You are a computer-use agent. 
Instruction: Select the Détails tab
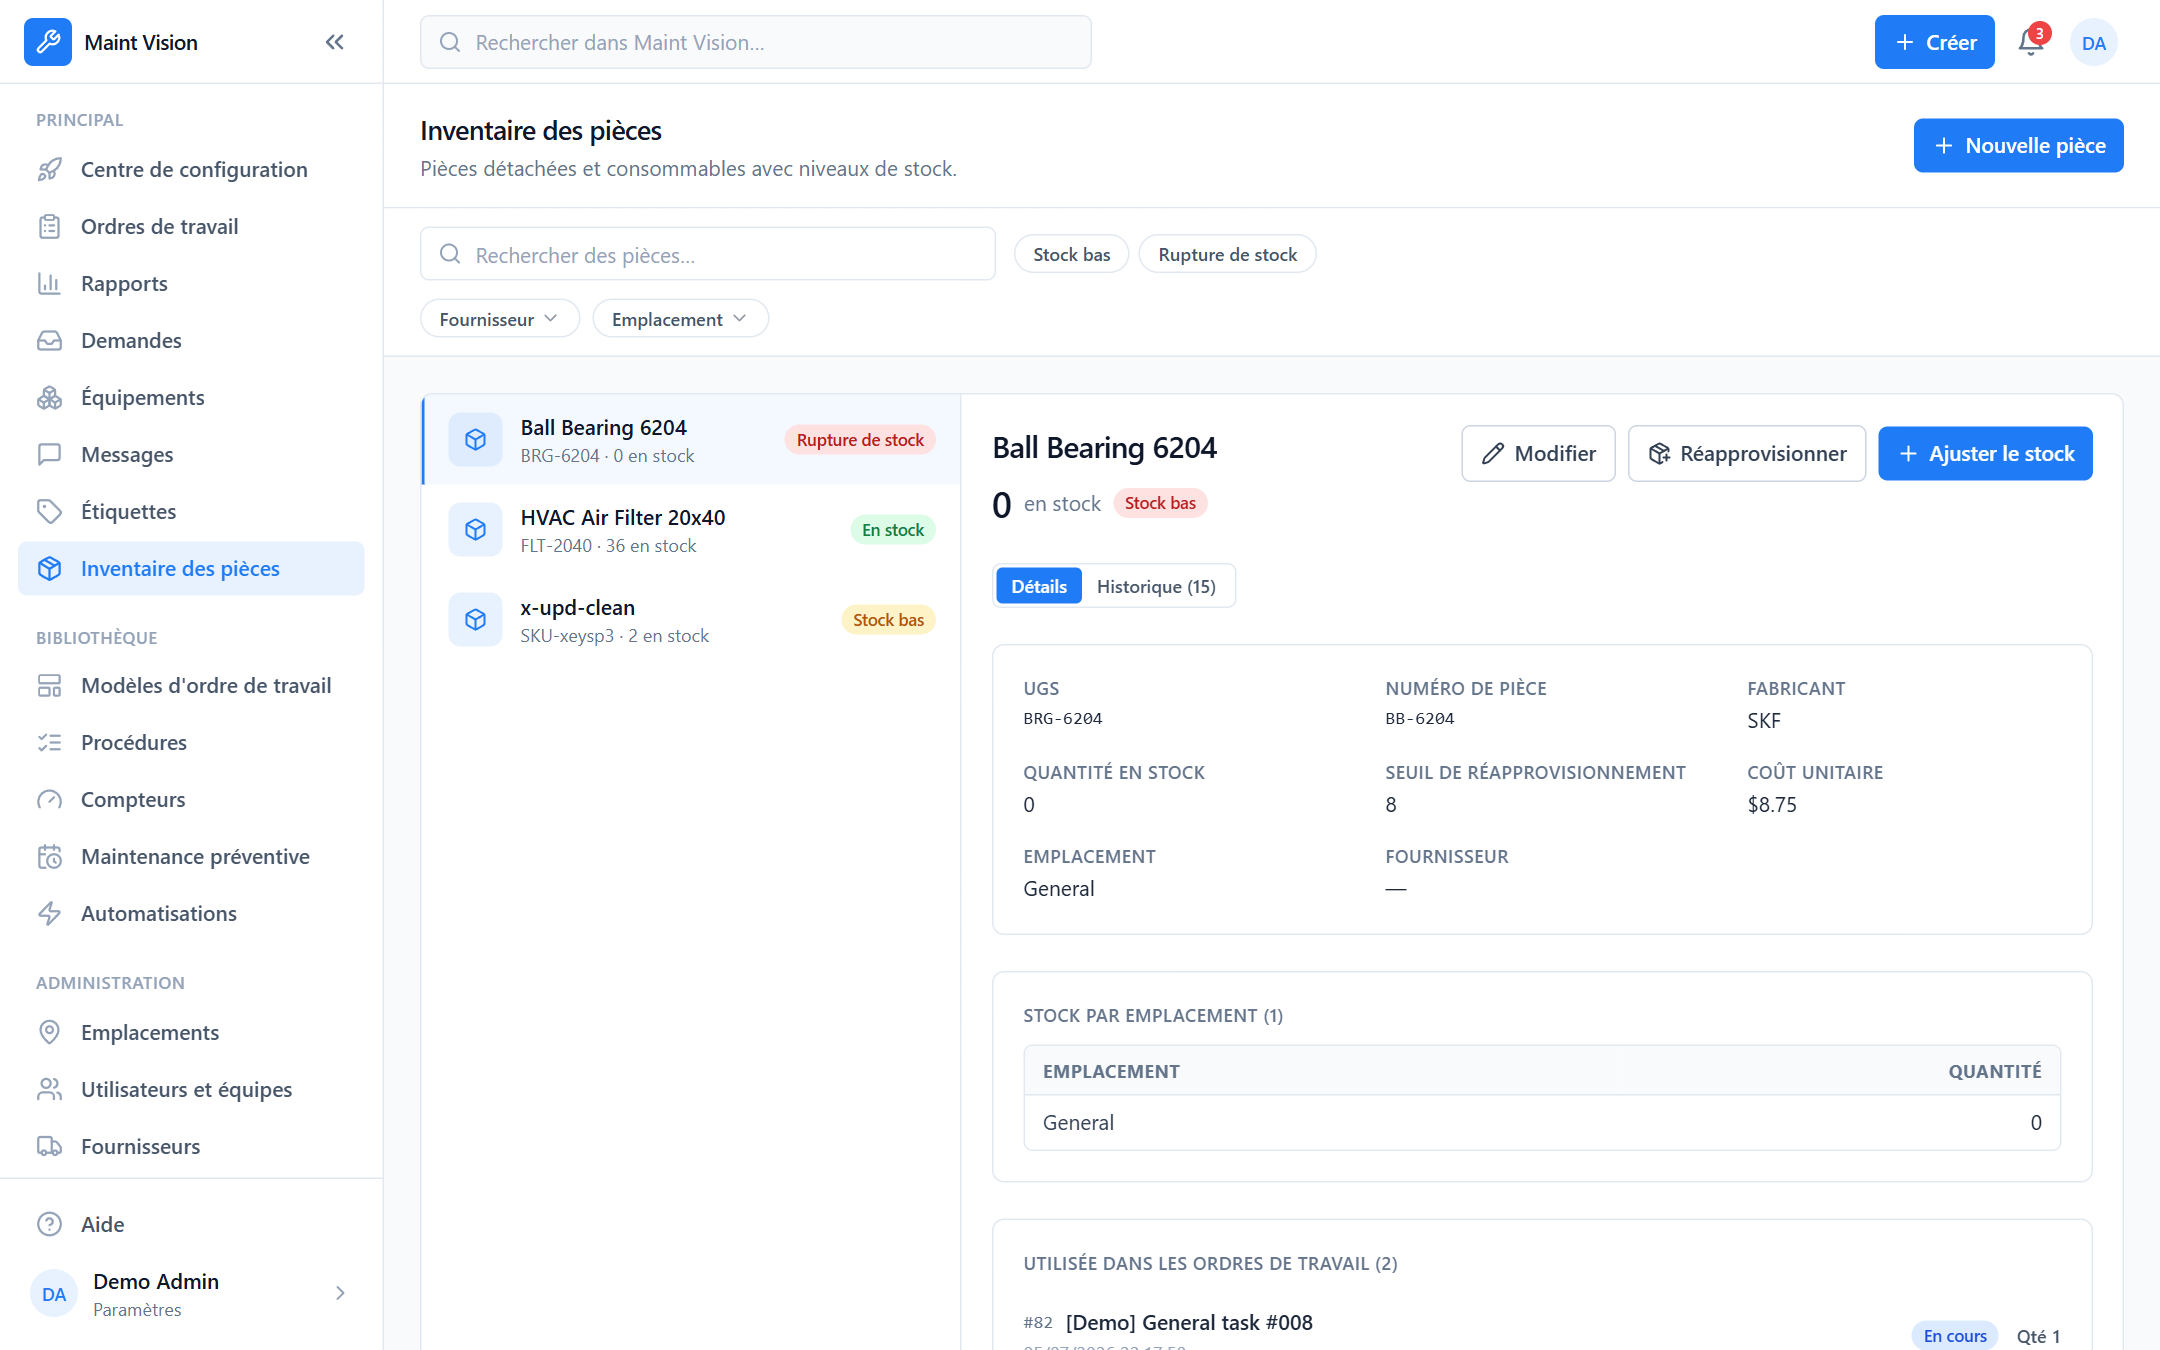point(1039,587)
